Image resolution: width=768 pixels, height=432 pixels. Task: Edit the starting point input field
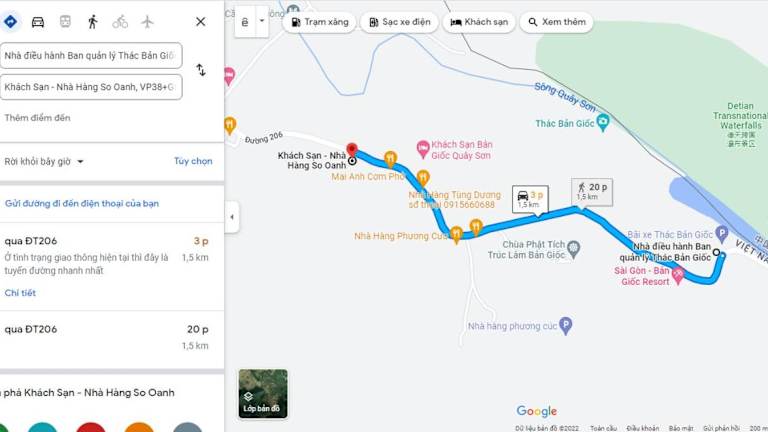coord(91,55)
